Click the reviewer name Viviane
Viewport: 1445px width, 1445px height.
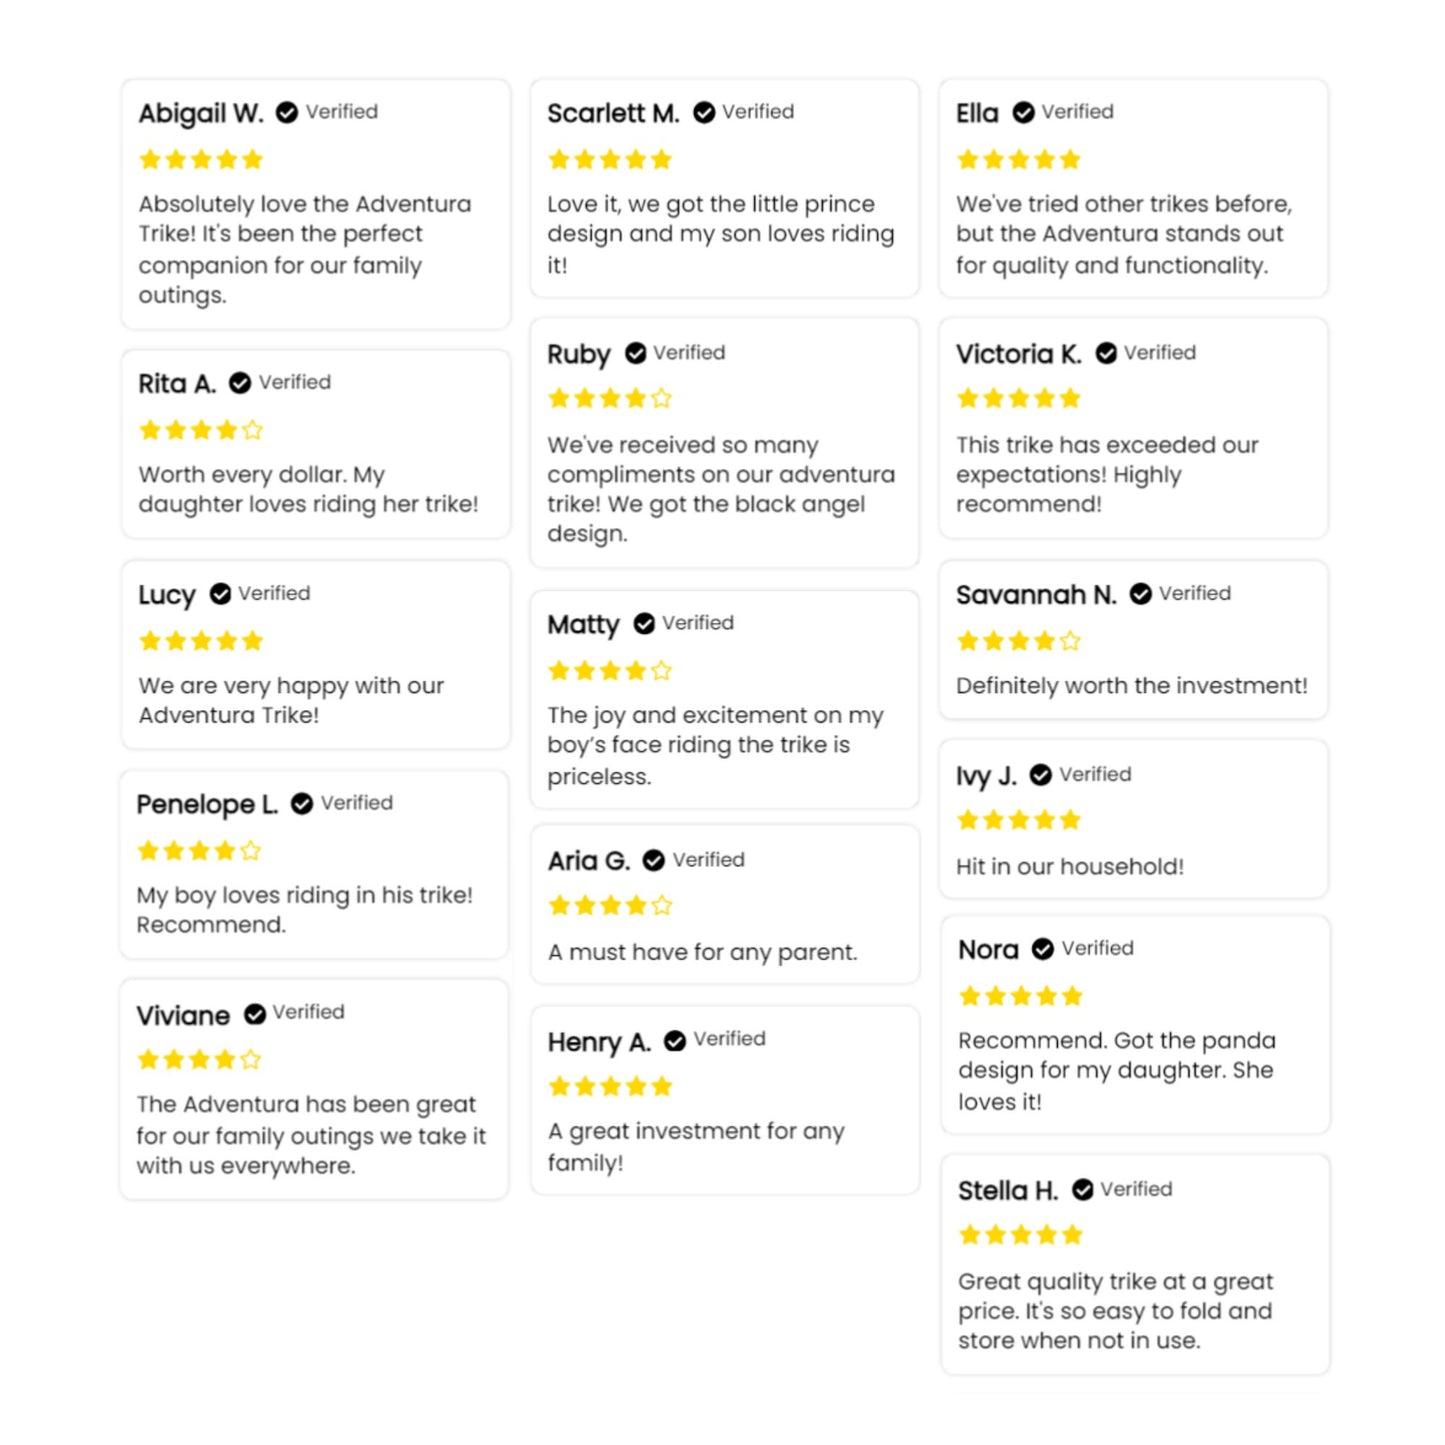[183, 1016]
